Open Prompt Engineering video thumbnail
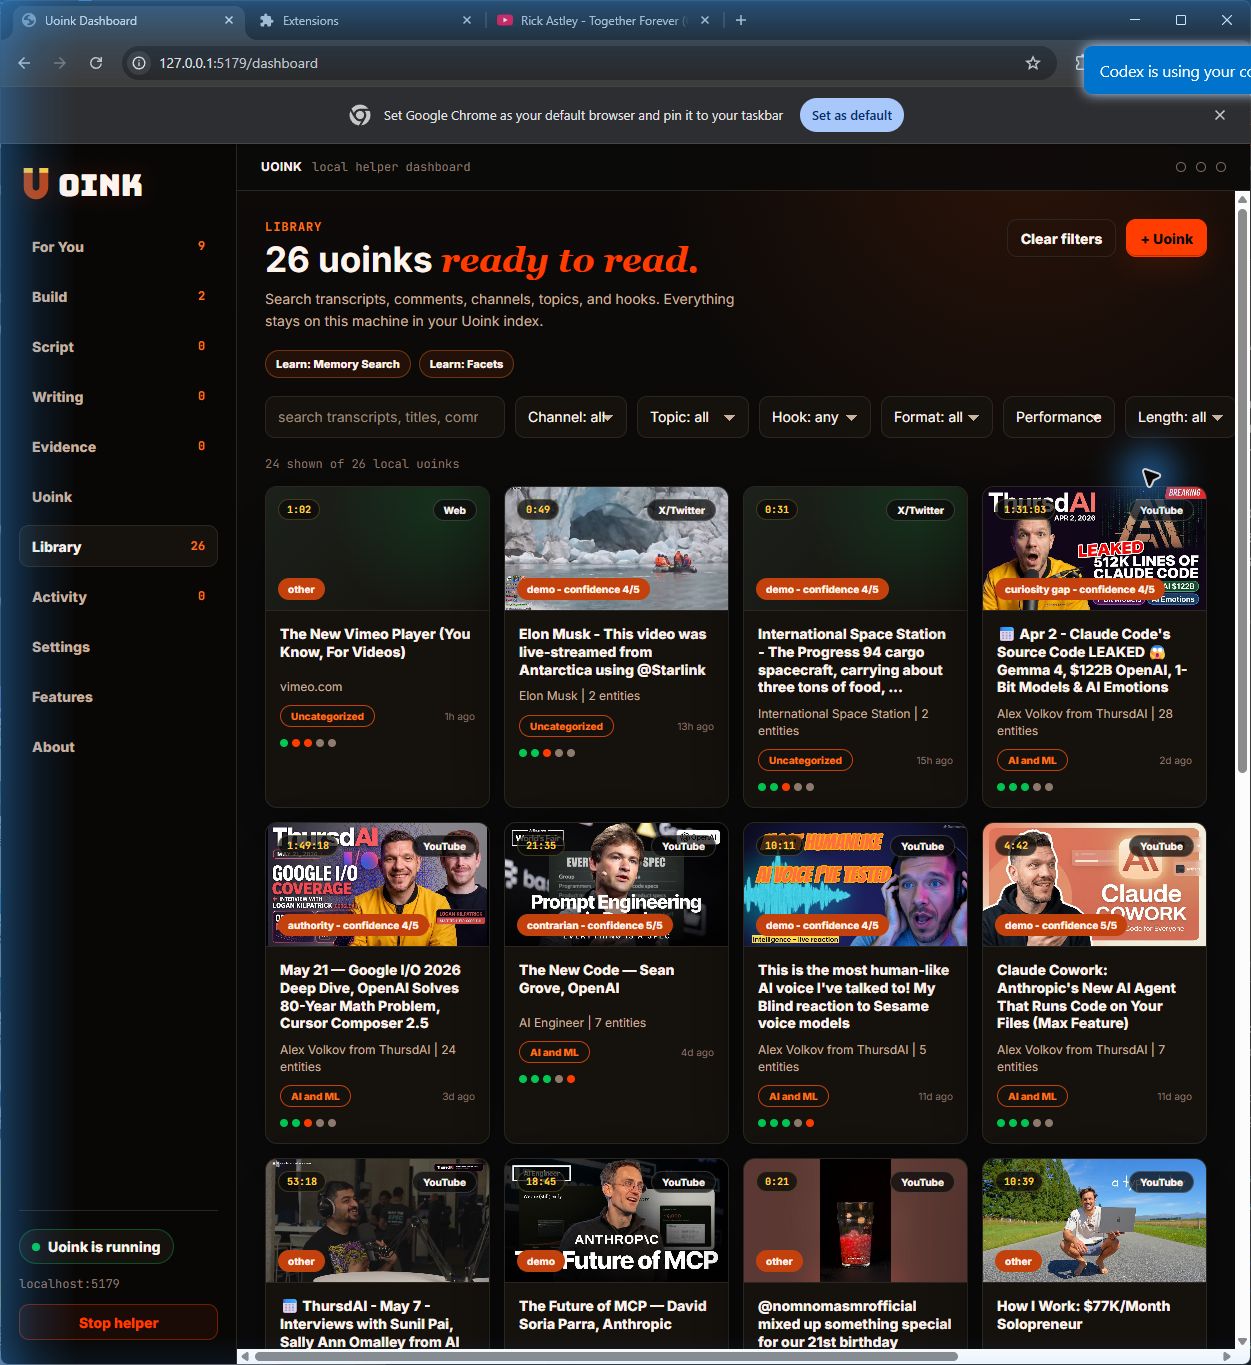This screenshot has height=1365, width=1251. click(616, 884)
